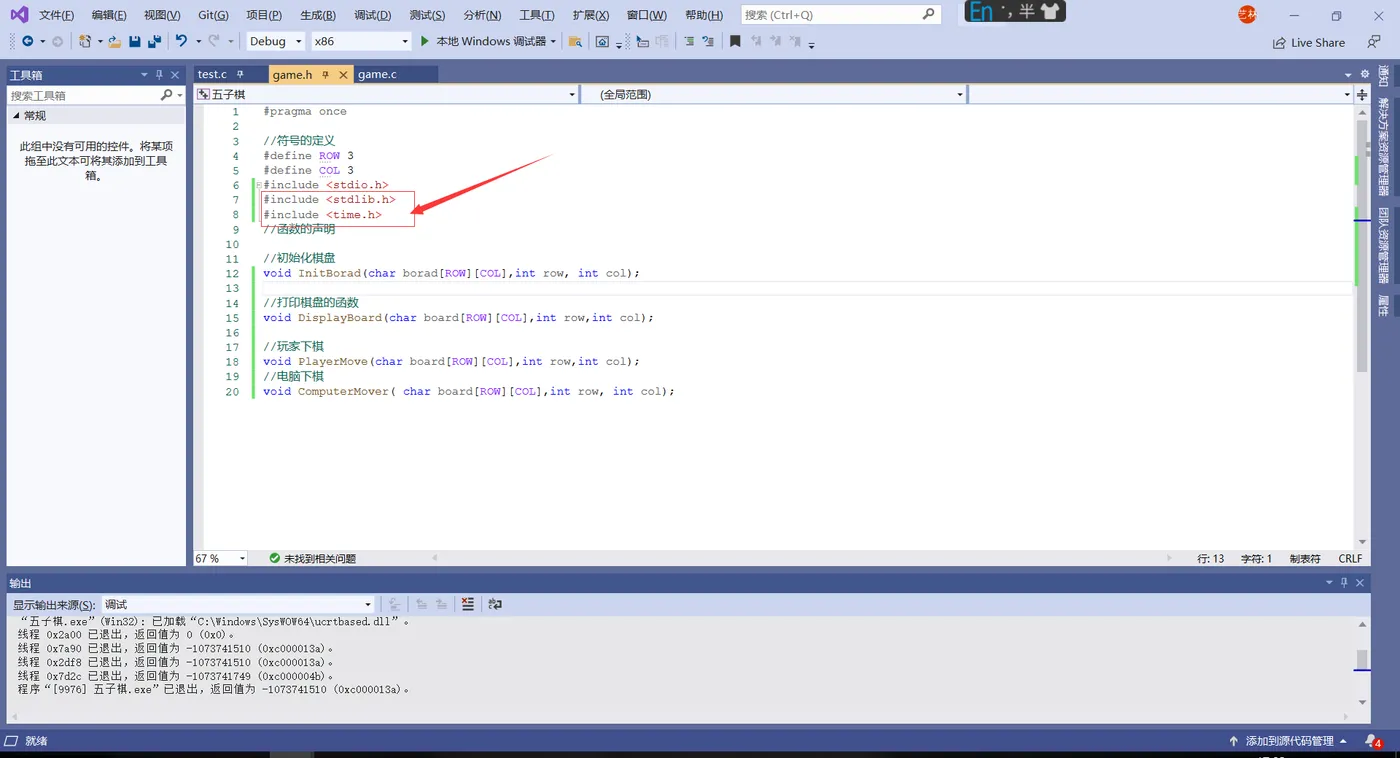Toggle auto-hide pin on 工具箱 panel
This screenshot has height=758, width=1400.
[x=159, y=75]
